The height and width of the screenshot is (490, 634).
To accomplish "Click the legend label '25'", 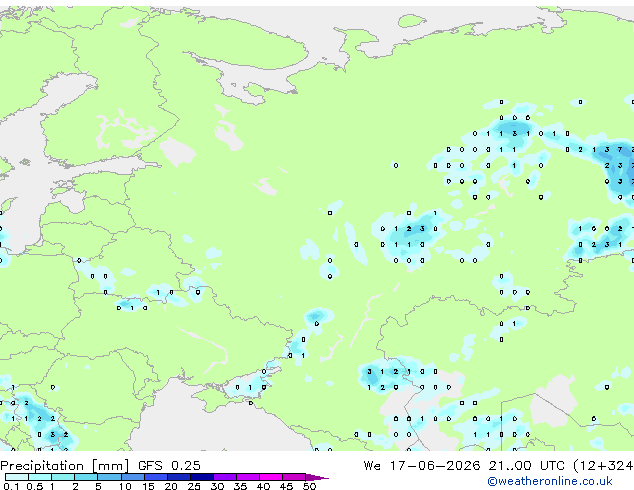I will coord(194,486).
